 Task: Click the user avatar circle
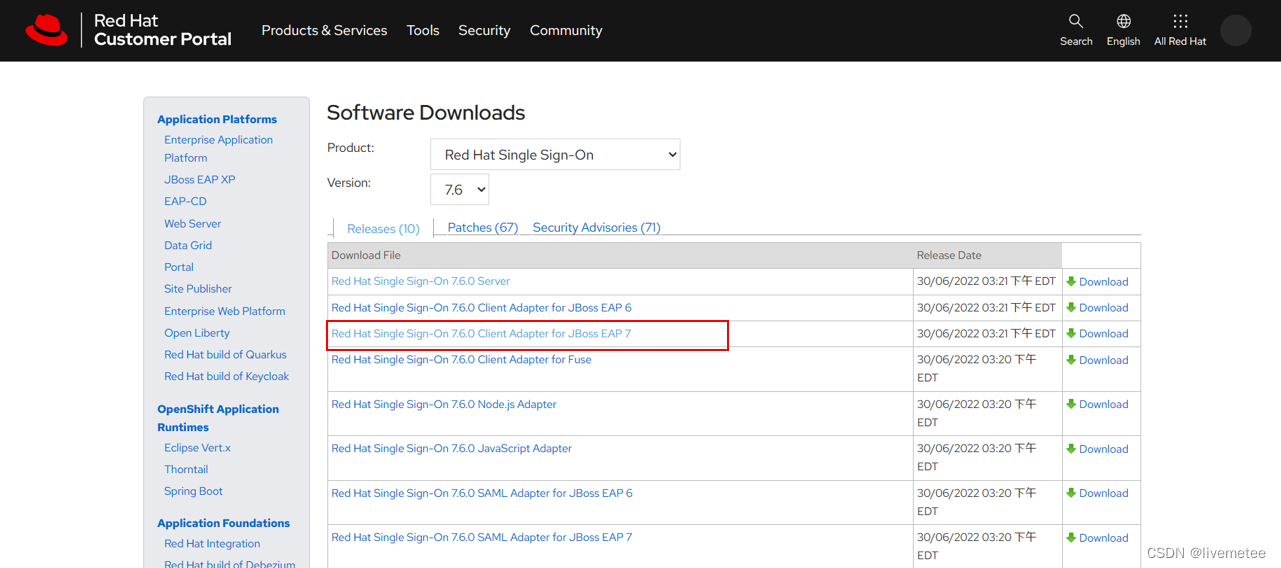coord(1236,30)
